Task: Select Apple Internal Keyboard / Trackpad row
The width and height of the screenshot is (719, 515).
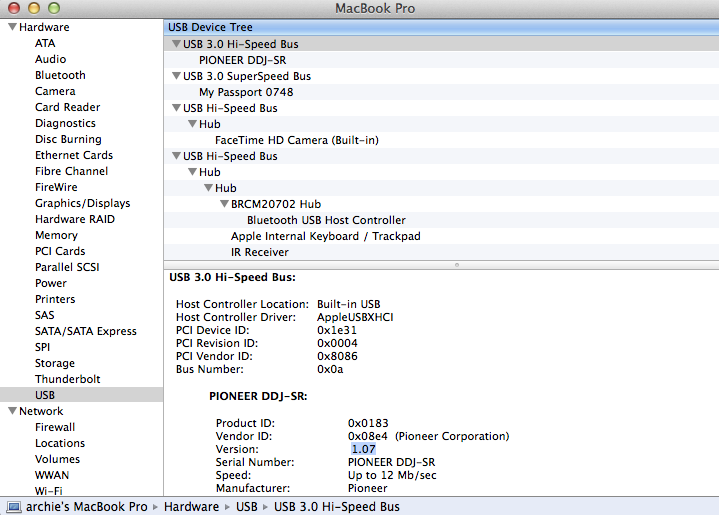Action: click(441, 236)
